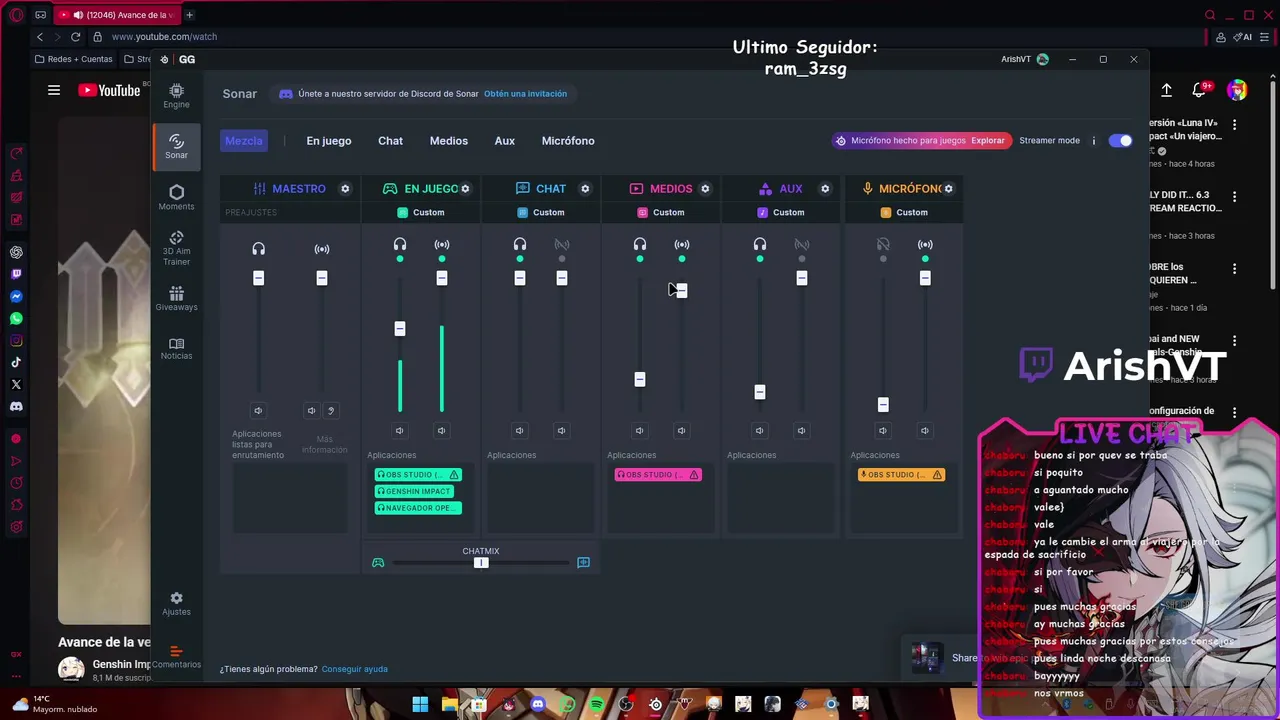Switch to the Medios tab
This screenshot has height=720, width=1280.
[x=449, y=141]
